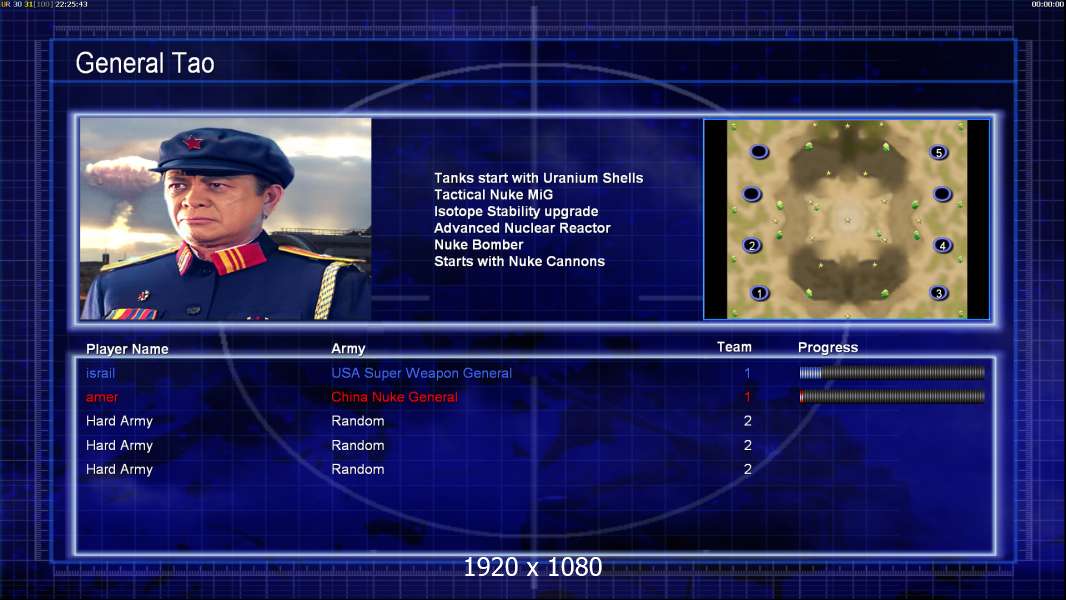The height and width of the screenshot is (600, 1066).
Task: Click the "Army" column header
Action: pos(348,349)
